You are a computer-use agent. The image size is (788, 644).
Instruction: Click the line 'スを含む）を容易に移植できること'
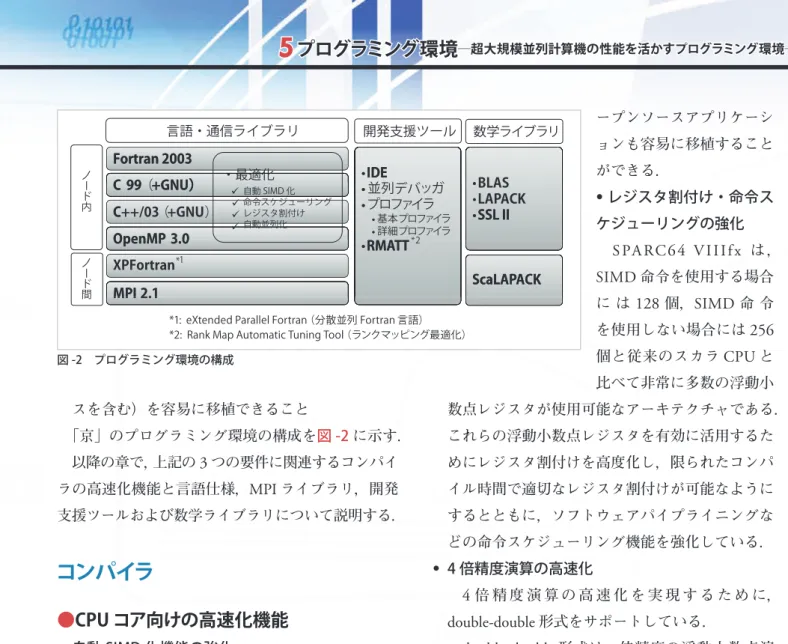[190, 409]
